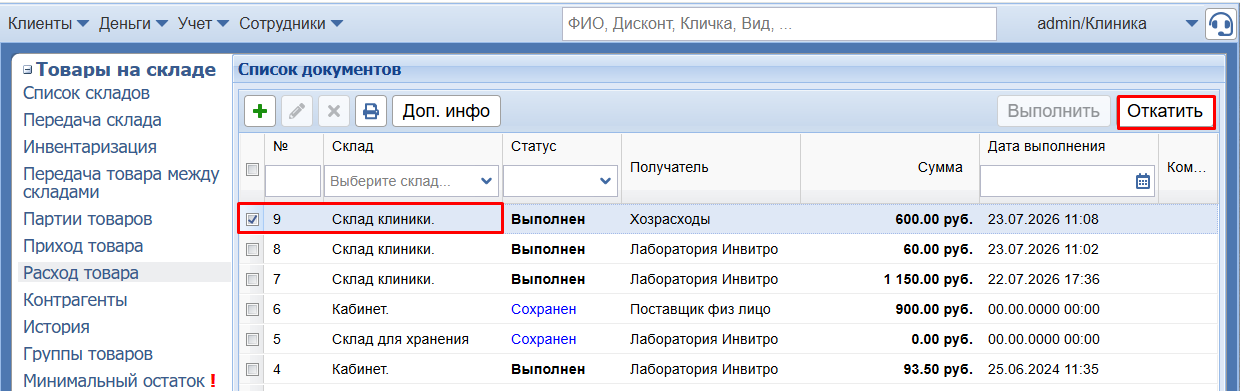Open История in sidebar
1240x391 pixels.
[56, 327]
